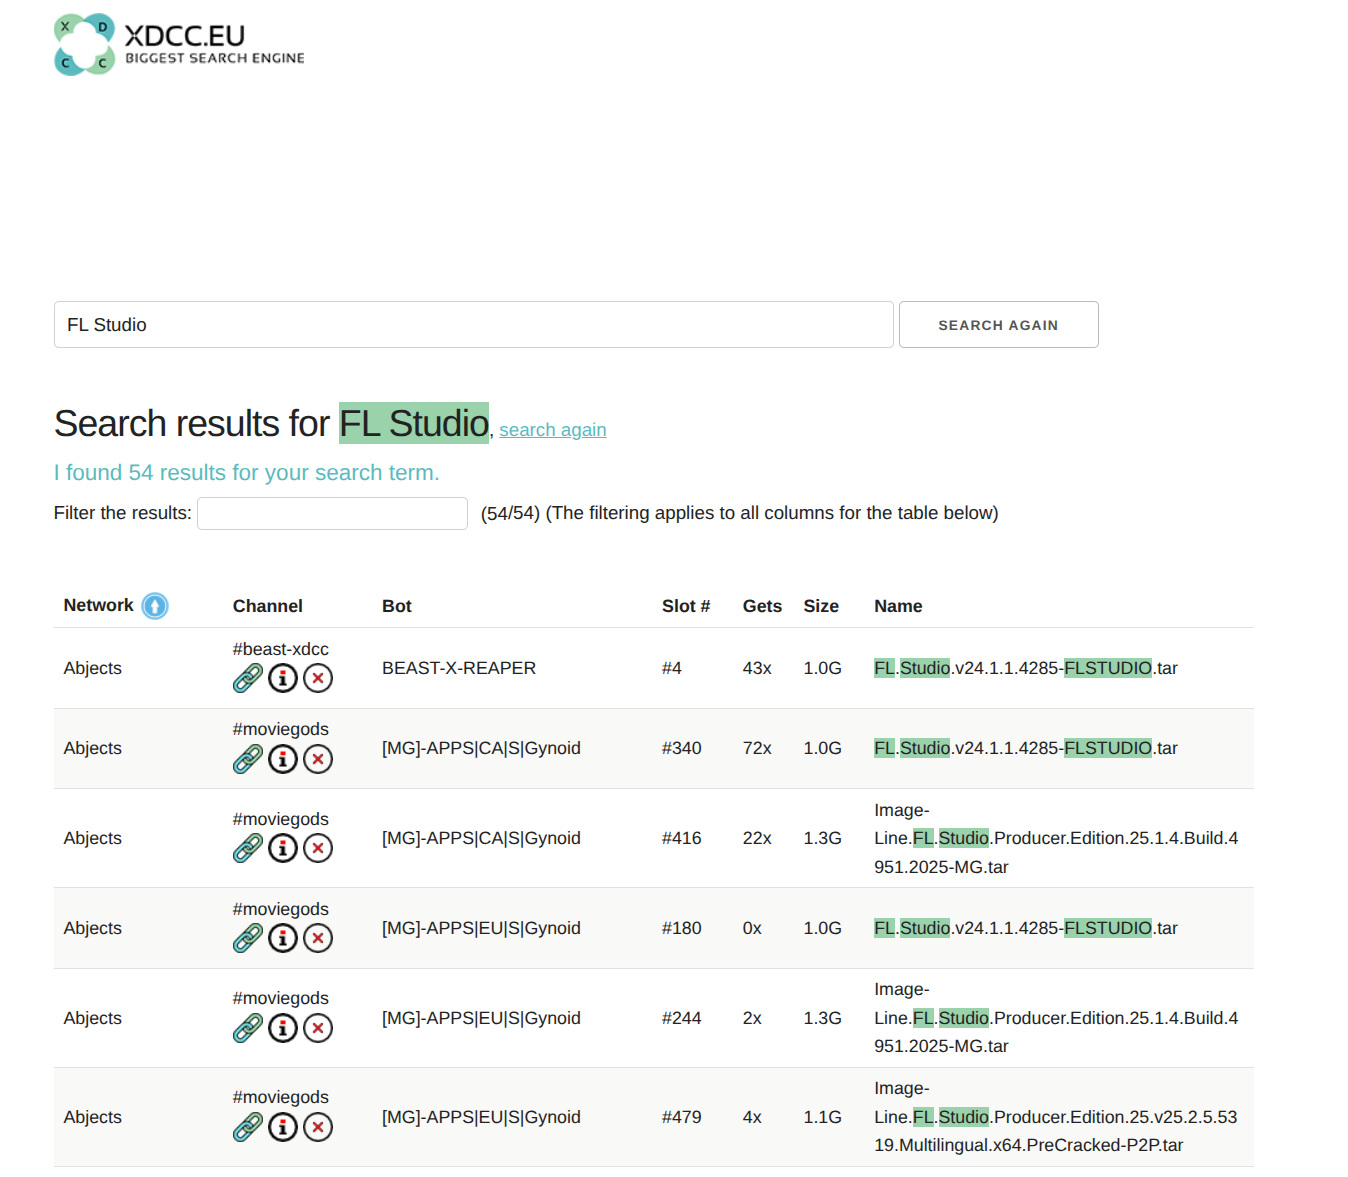
Task: Click the 22x gets value
Action: (757, 838)
